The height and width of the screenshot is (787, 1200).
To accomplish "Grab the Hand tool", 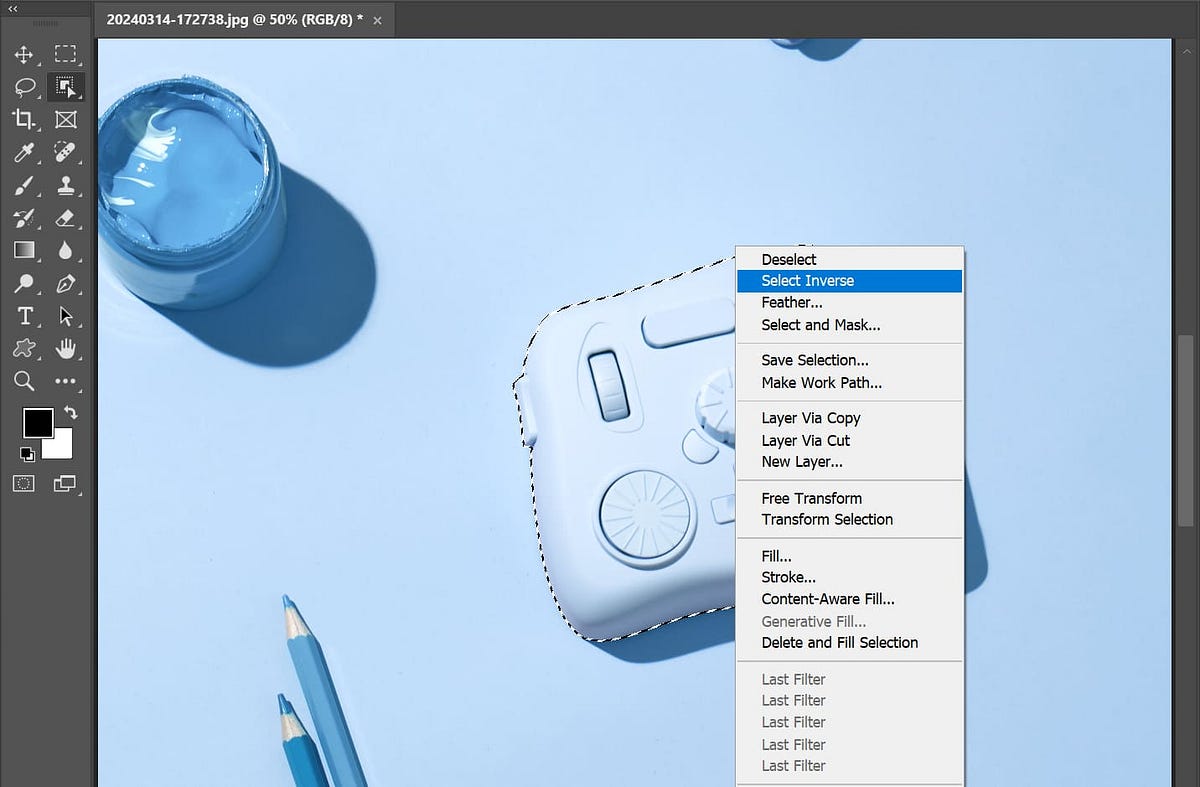I will pos(64,349).
